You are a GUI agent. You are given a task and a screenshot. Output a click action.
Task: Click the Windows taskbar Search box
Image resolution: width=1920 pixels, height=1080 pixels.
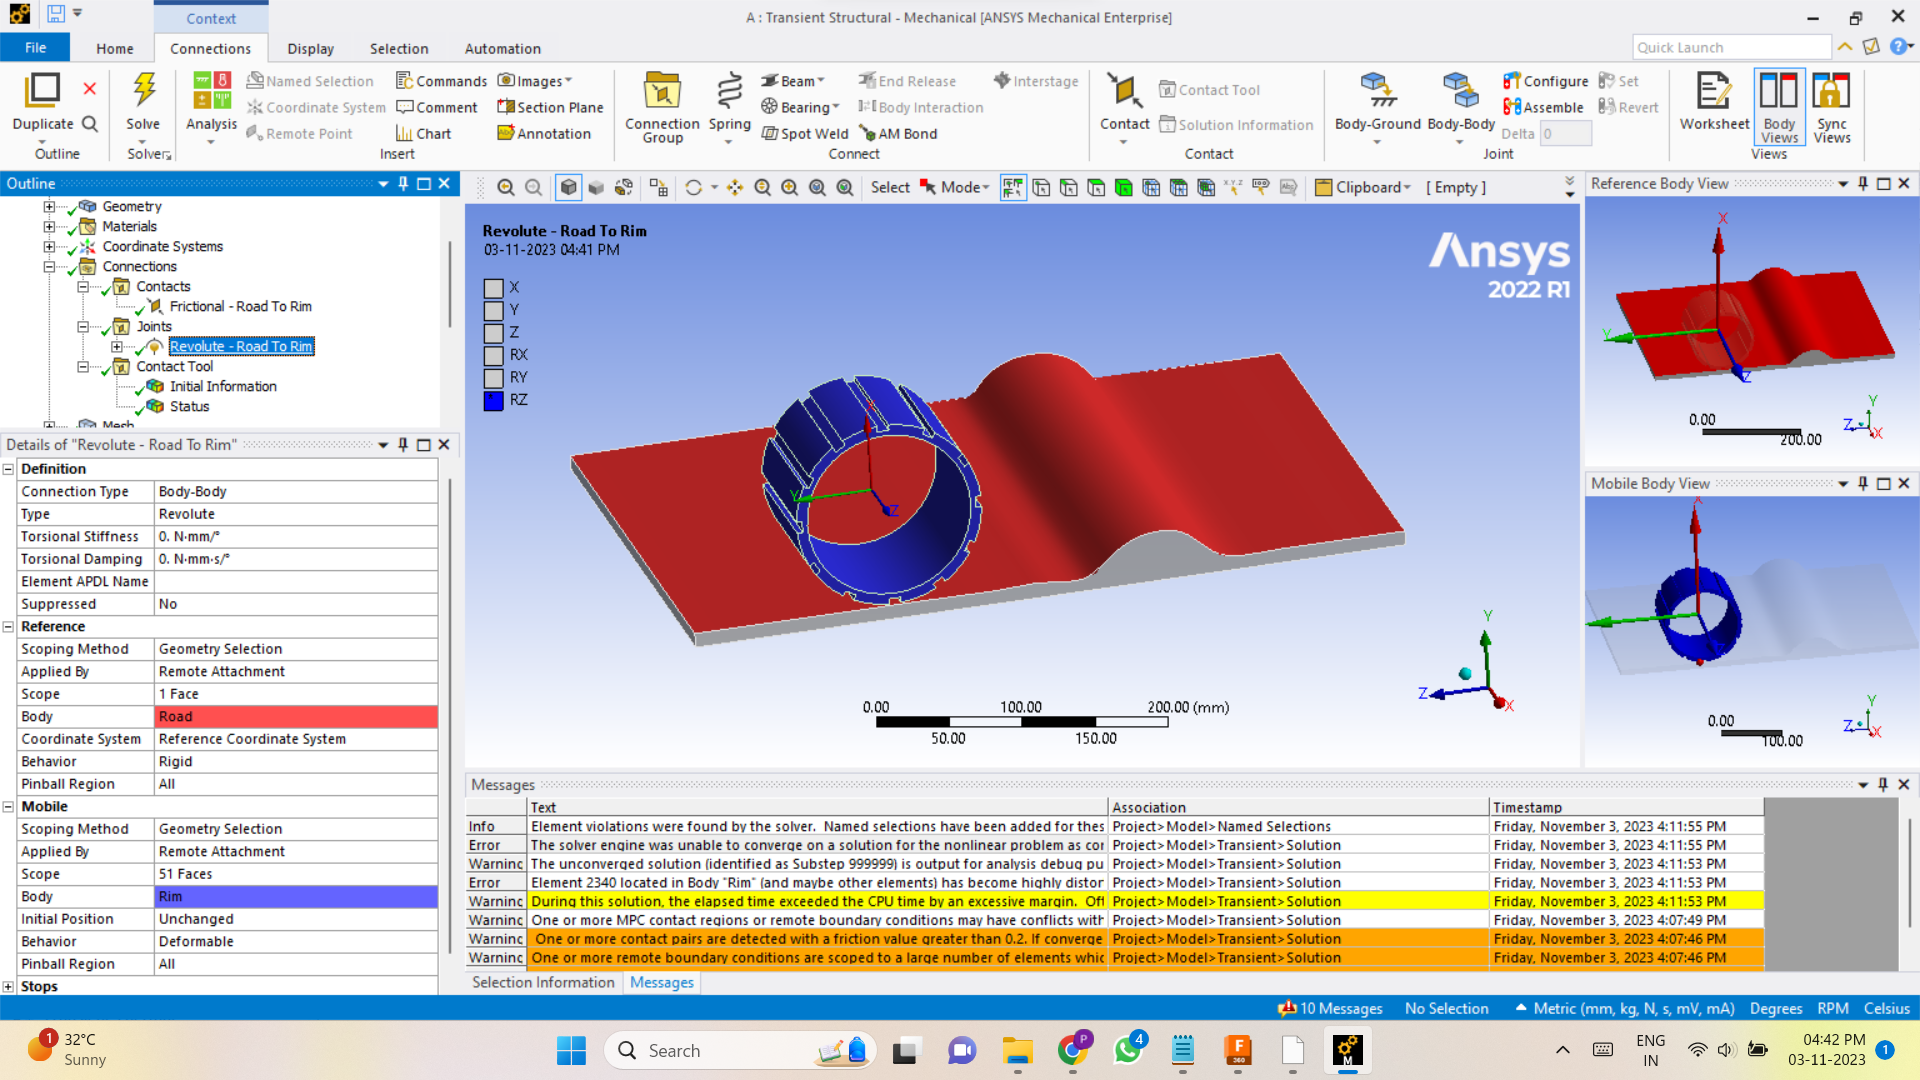740,1050
